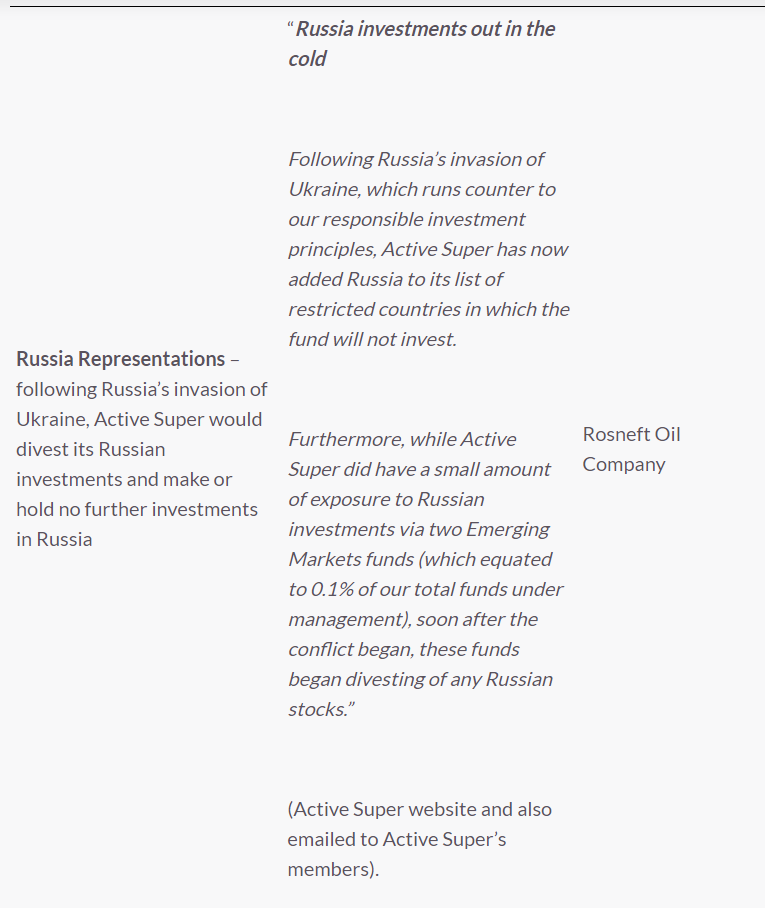Click the "(Active Super website and also" note
The height and width of the screenshot is (908, 765).
tap(419, 809)
